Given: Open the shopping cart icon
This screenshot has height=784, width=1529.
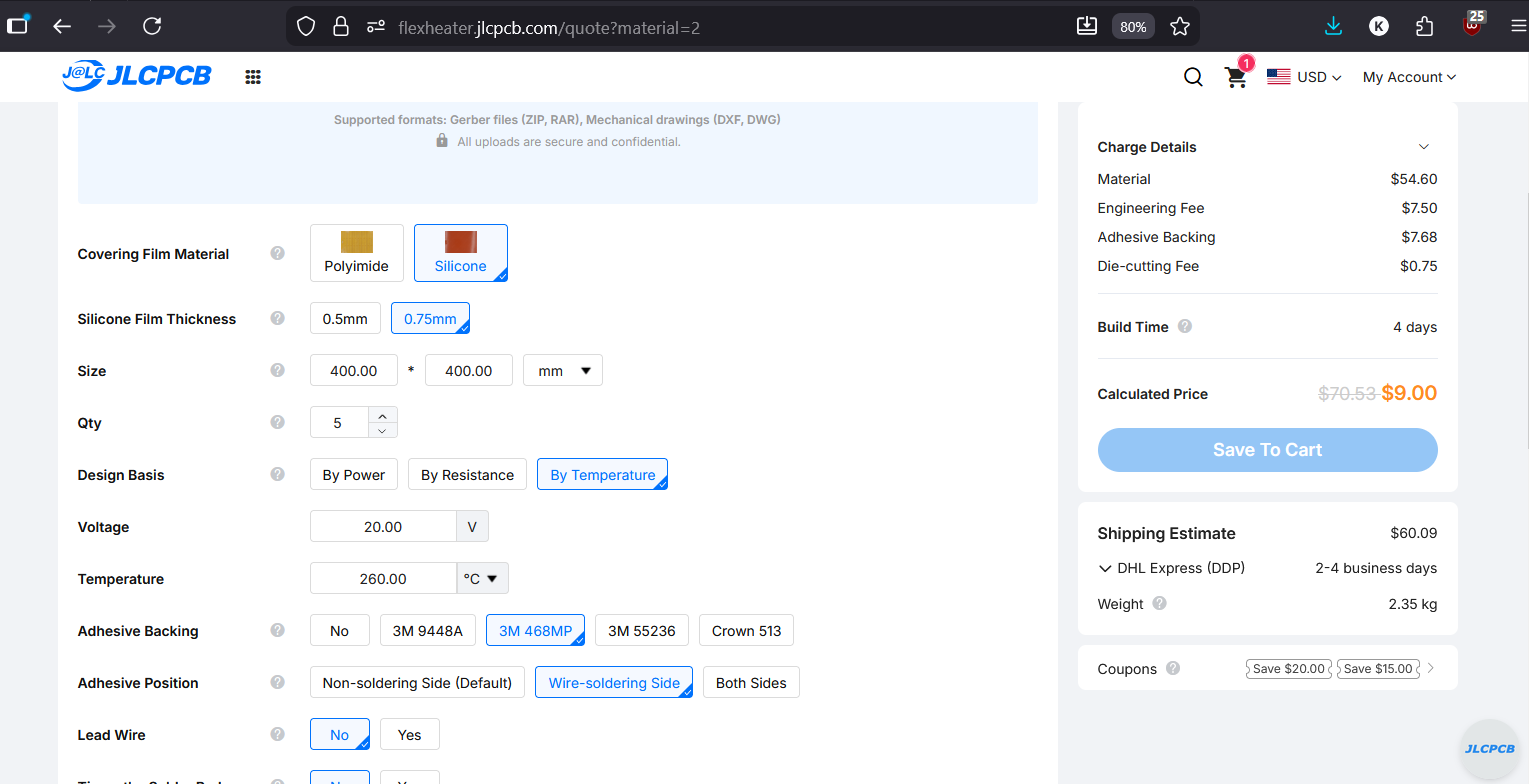Looking at the screenshot, I should pyautogui.click(x=1236, y=77).
